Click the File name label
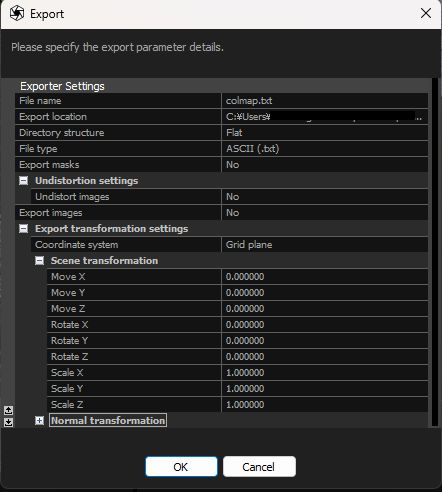Viewport: 442px width, 492px height. pyautogui.click(x=40, y=101)
